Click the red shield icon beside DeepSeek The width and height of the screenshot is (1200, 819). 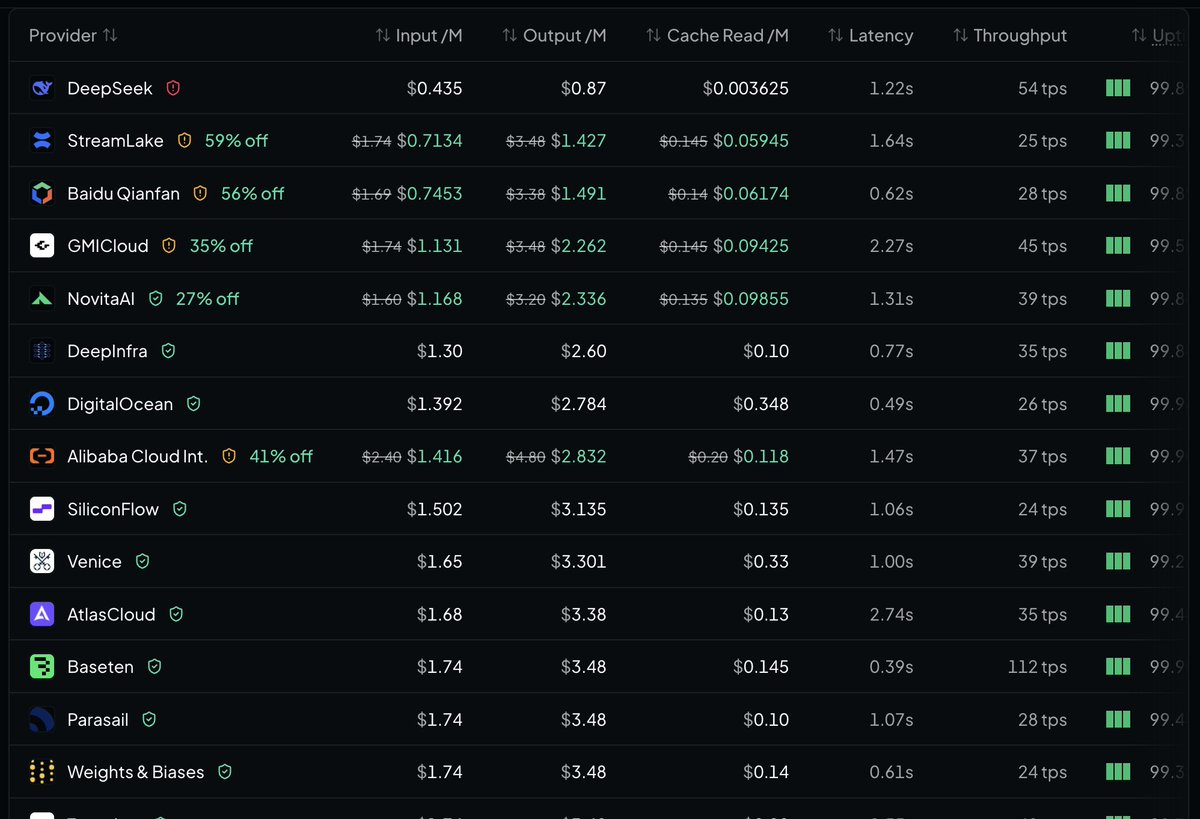173,88
